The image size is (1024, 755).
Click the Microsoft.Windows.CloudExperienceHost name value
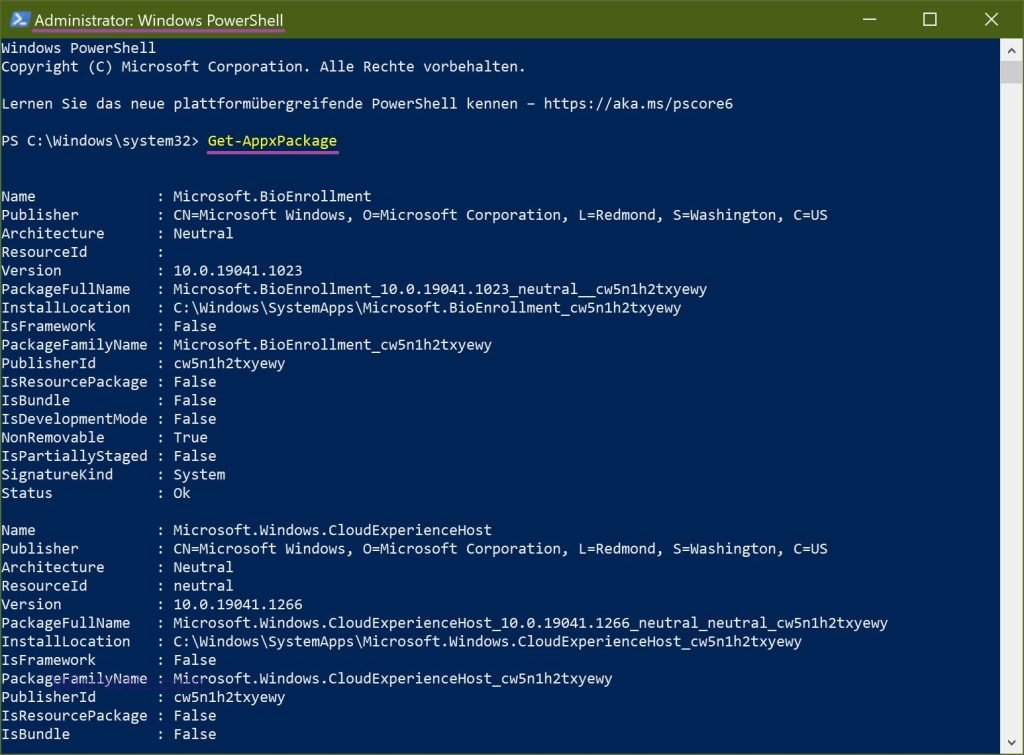pyautogui.click(x=332, y=530)
